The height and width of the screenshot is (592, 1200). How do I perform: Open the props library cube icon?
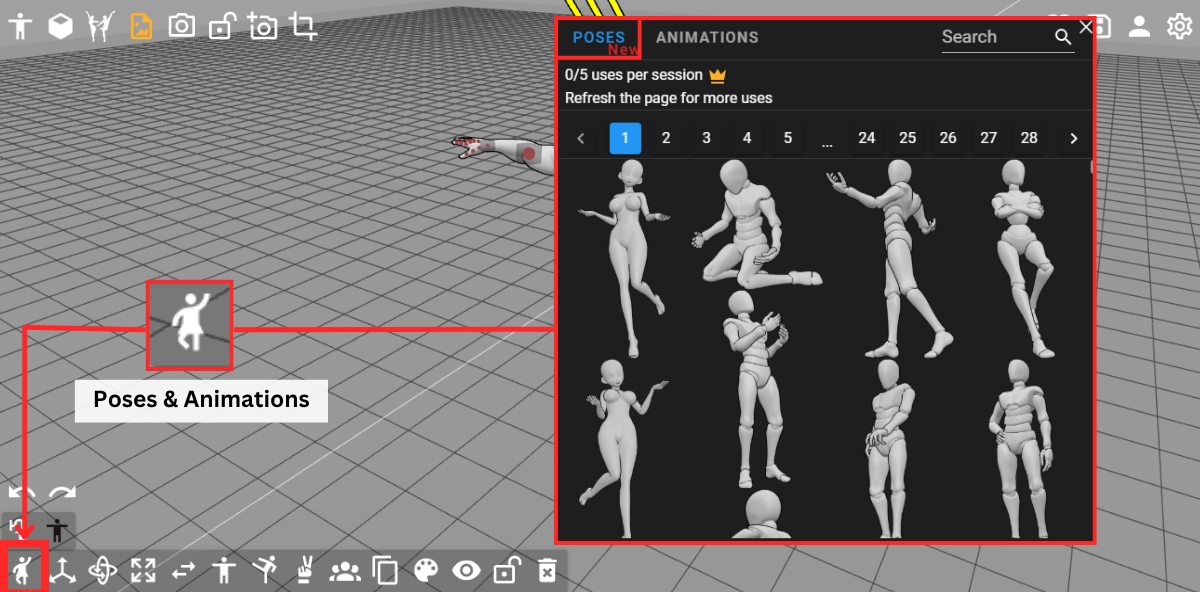click(60, 26)
